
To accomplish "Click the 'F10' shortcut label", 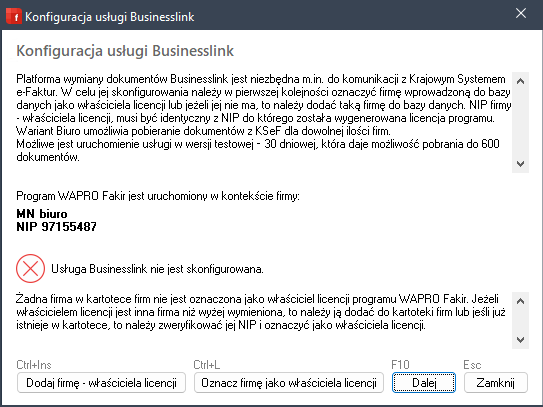I will pyautogui.click(x=400, y=365).
